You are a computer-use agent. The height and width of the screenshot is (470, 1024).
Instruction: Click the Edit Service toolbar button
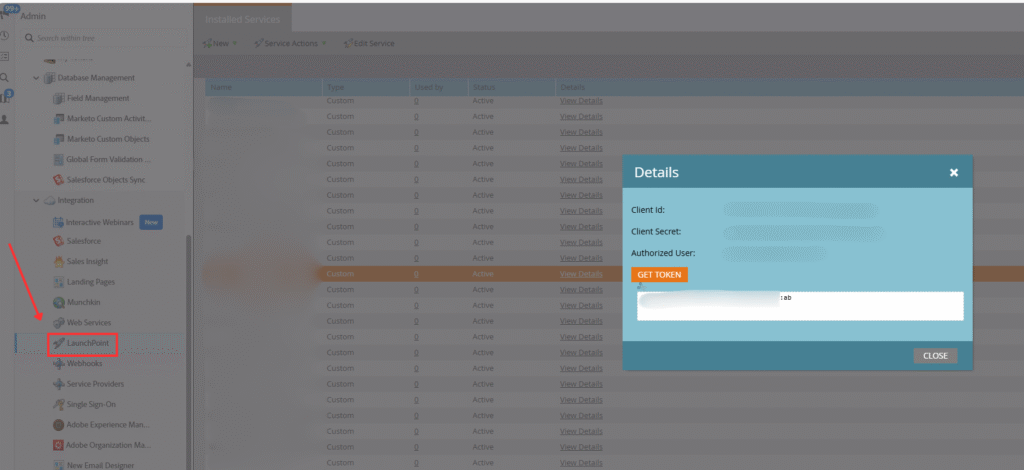369,44
